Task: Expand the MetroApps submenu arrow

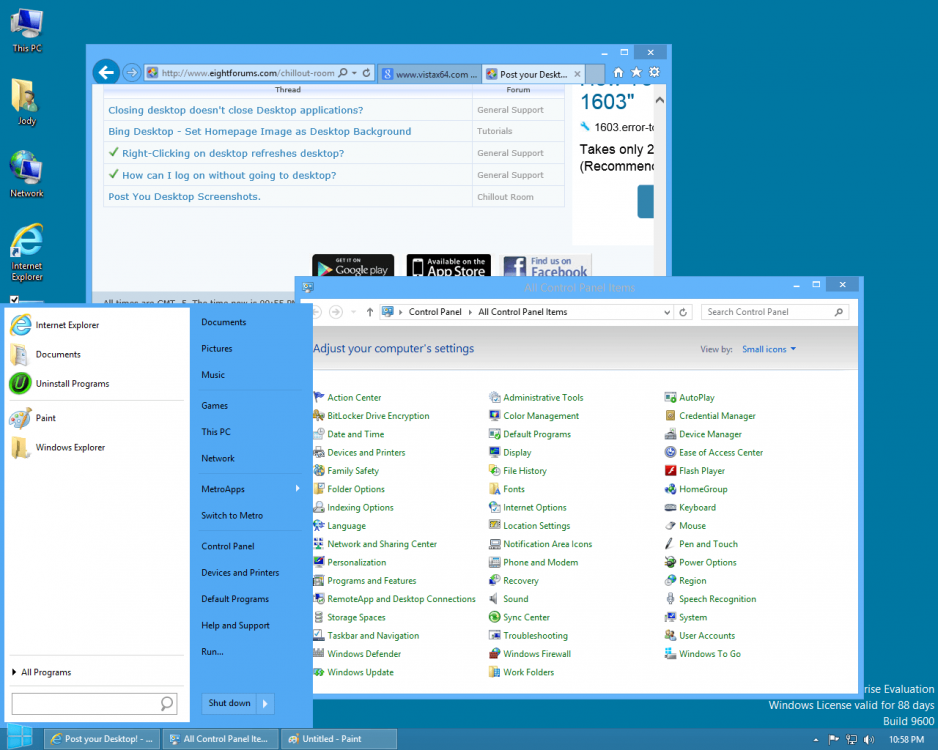Action: tap(297, 489)
